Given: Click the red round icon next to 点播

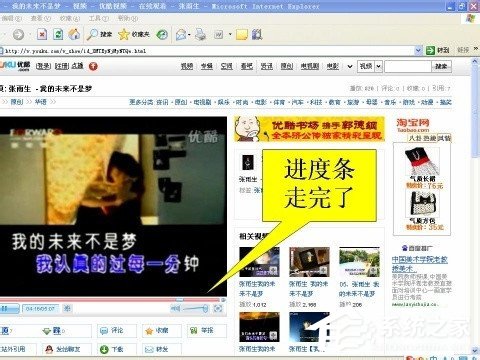Looking at the screenshot, I should click(x=93, y=66).
